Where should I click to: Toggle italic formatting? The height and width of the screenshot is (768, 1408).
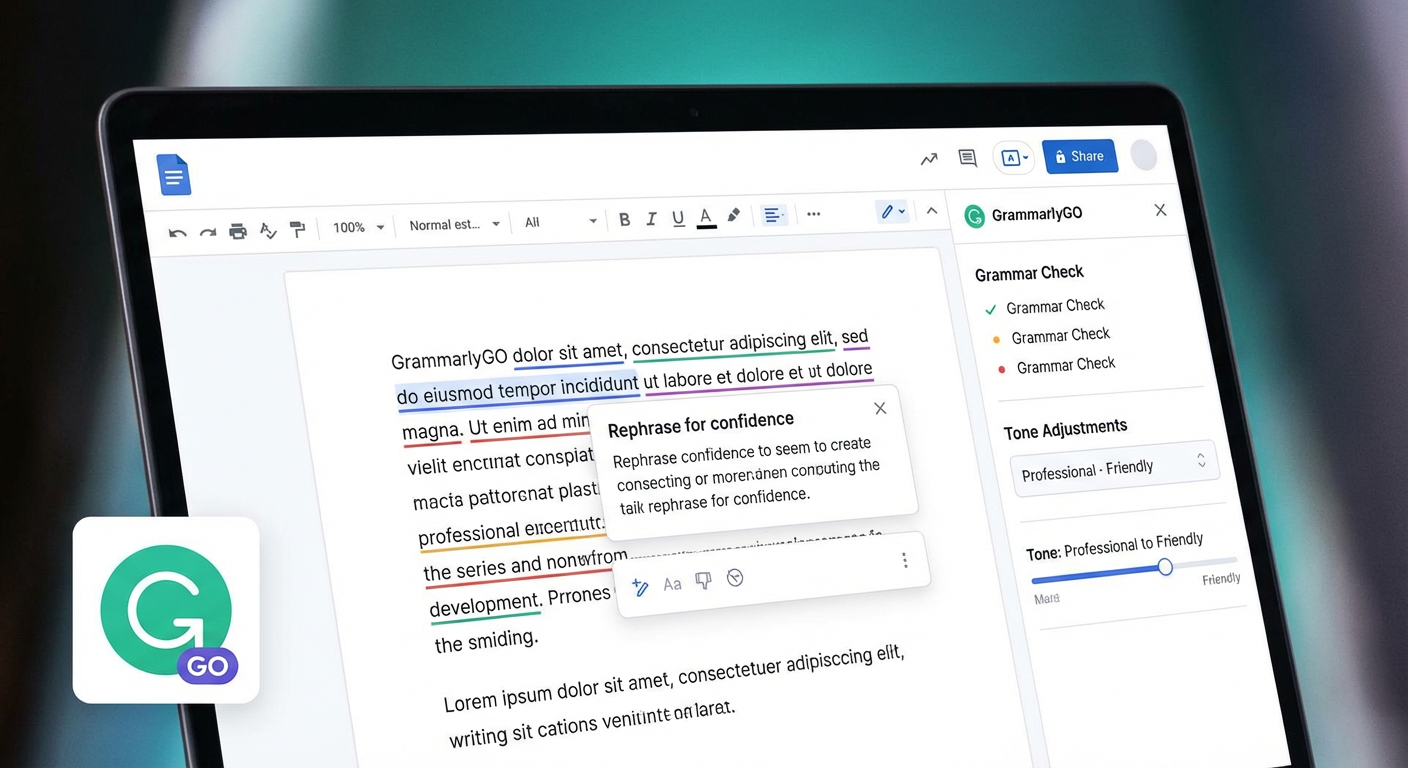(x=651, y=219)
